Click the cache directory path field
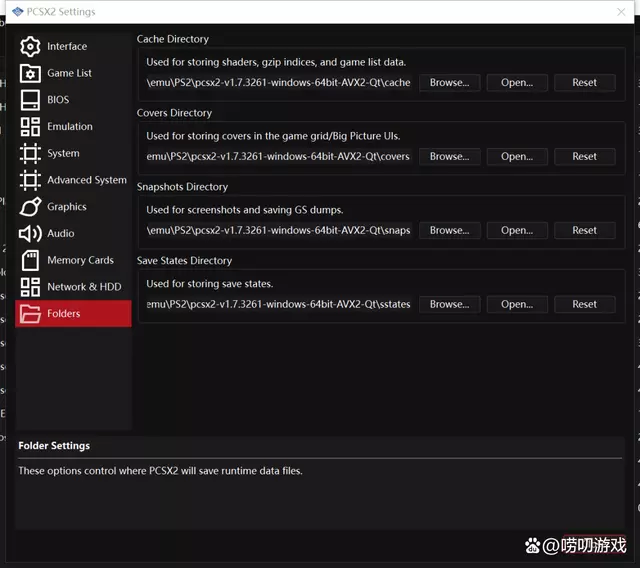Screen dimensions: 640x568 278,83
